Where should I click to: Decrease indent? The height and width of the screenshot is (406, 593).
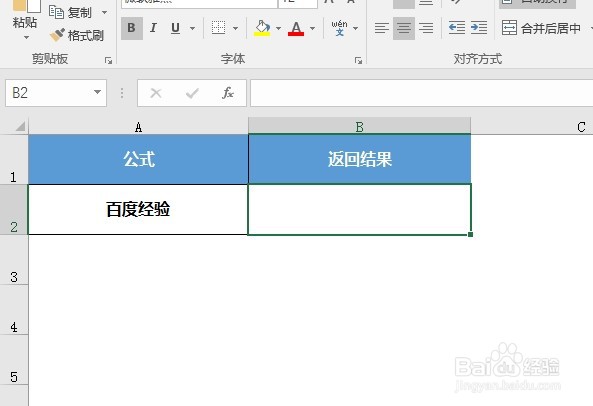(x=456, y=28)
